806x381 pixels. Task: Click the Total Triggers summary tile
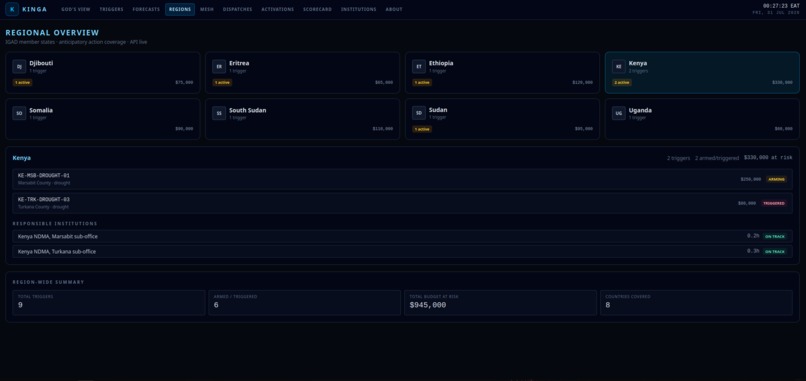[109, 303]
